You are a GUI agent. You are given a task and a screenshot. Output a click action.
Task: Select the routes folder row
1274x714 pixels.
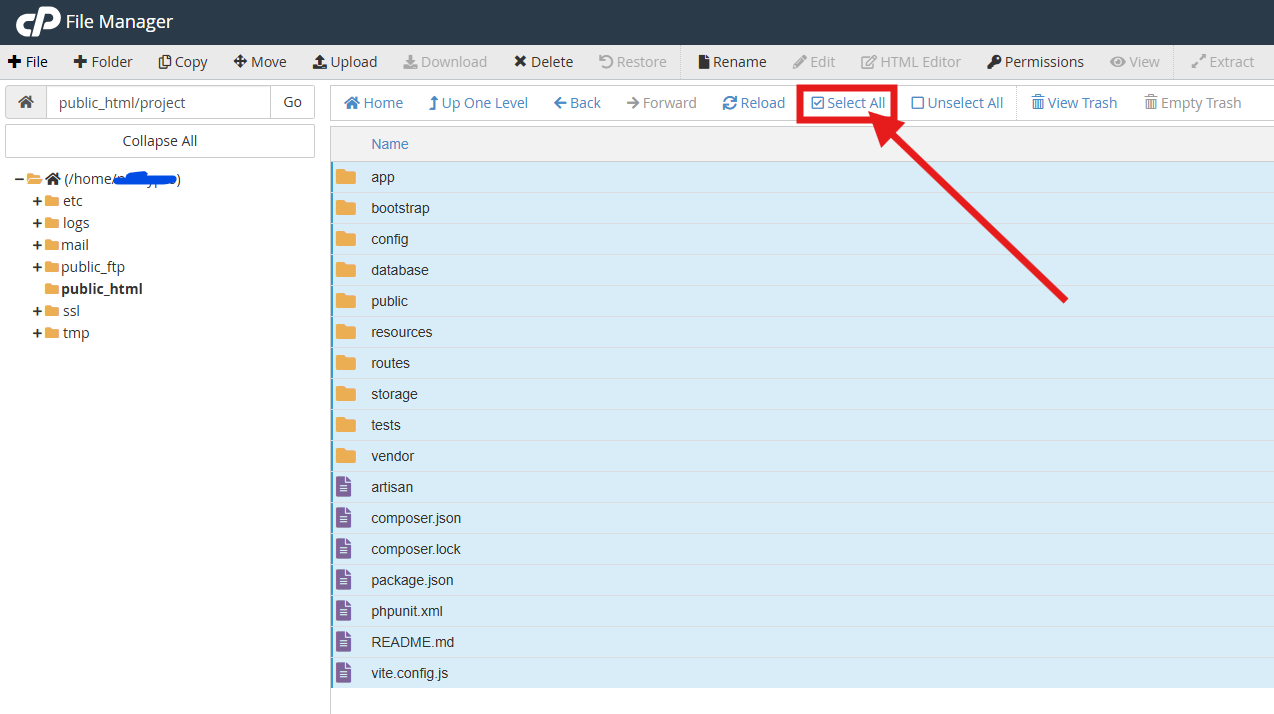802,363
